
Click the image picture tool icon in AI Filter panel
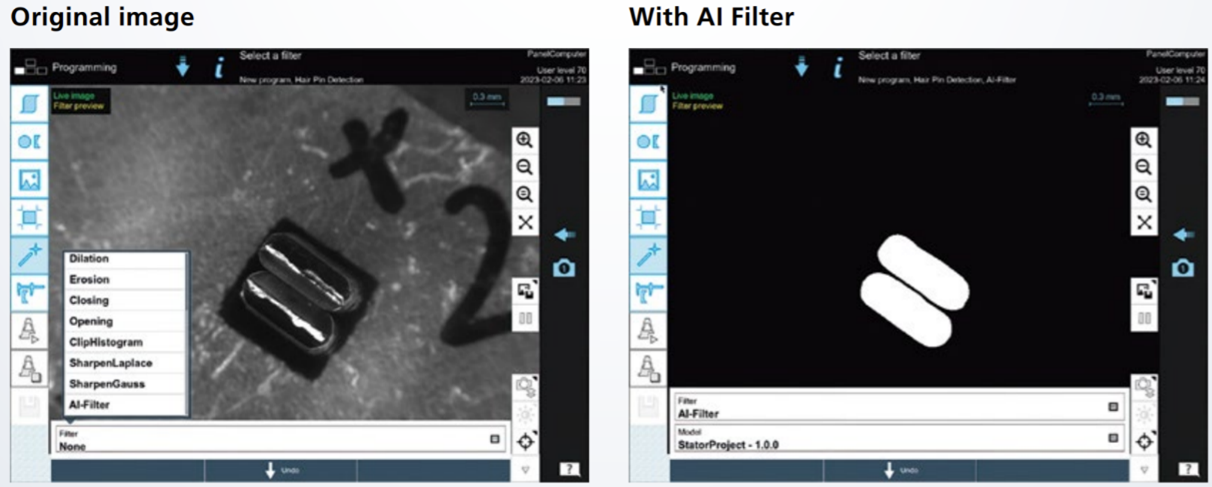pos(647,179)
